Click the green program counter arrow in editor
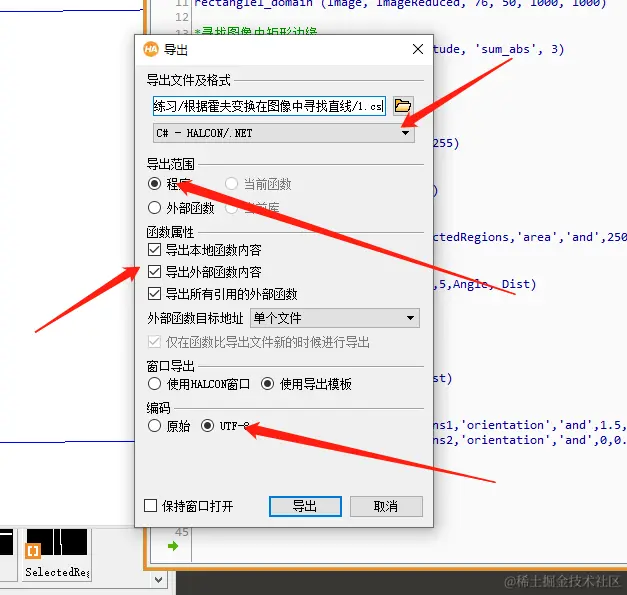627x595 pixels. coord(173,546)
